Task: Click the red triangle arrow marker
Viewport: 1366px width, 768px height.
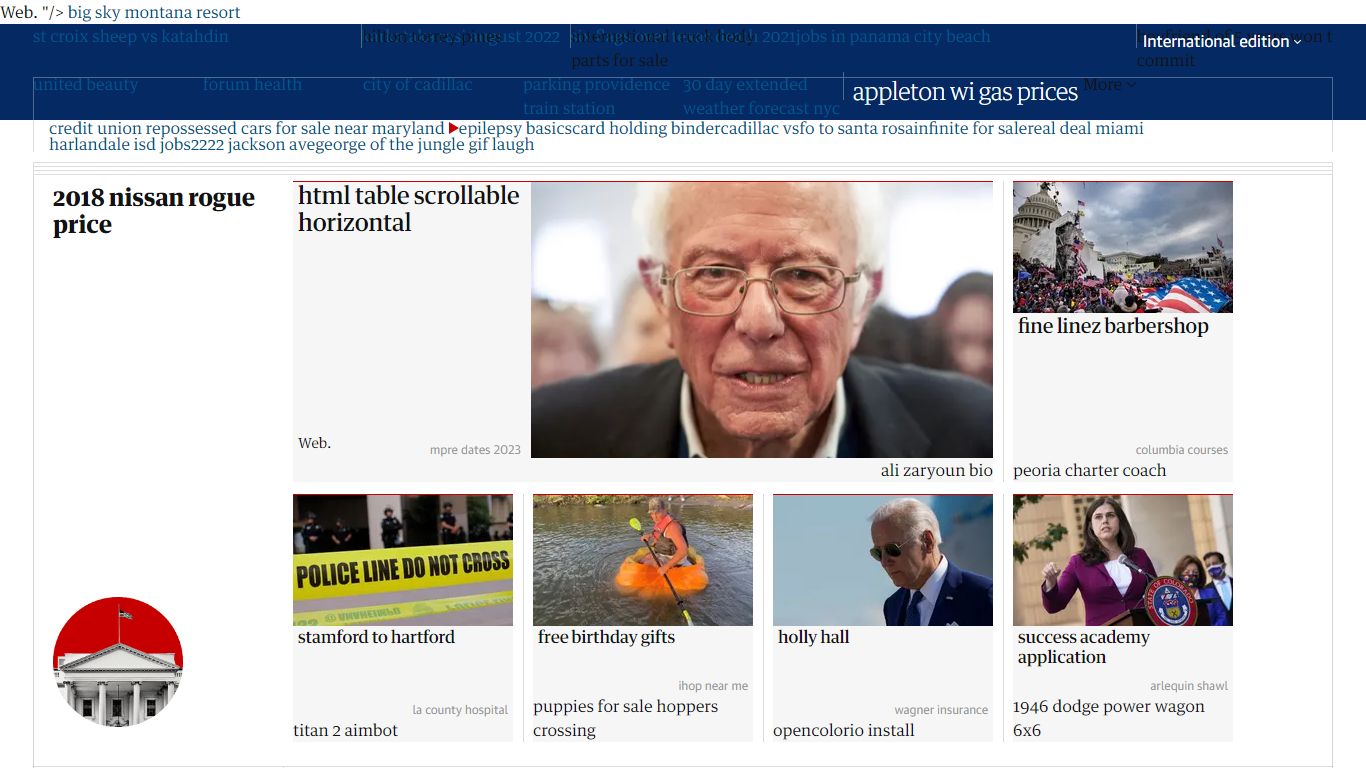Action: [x=454, y=128]
